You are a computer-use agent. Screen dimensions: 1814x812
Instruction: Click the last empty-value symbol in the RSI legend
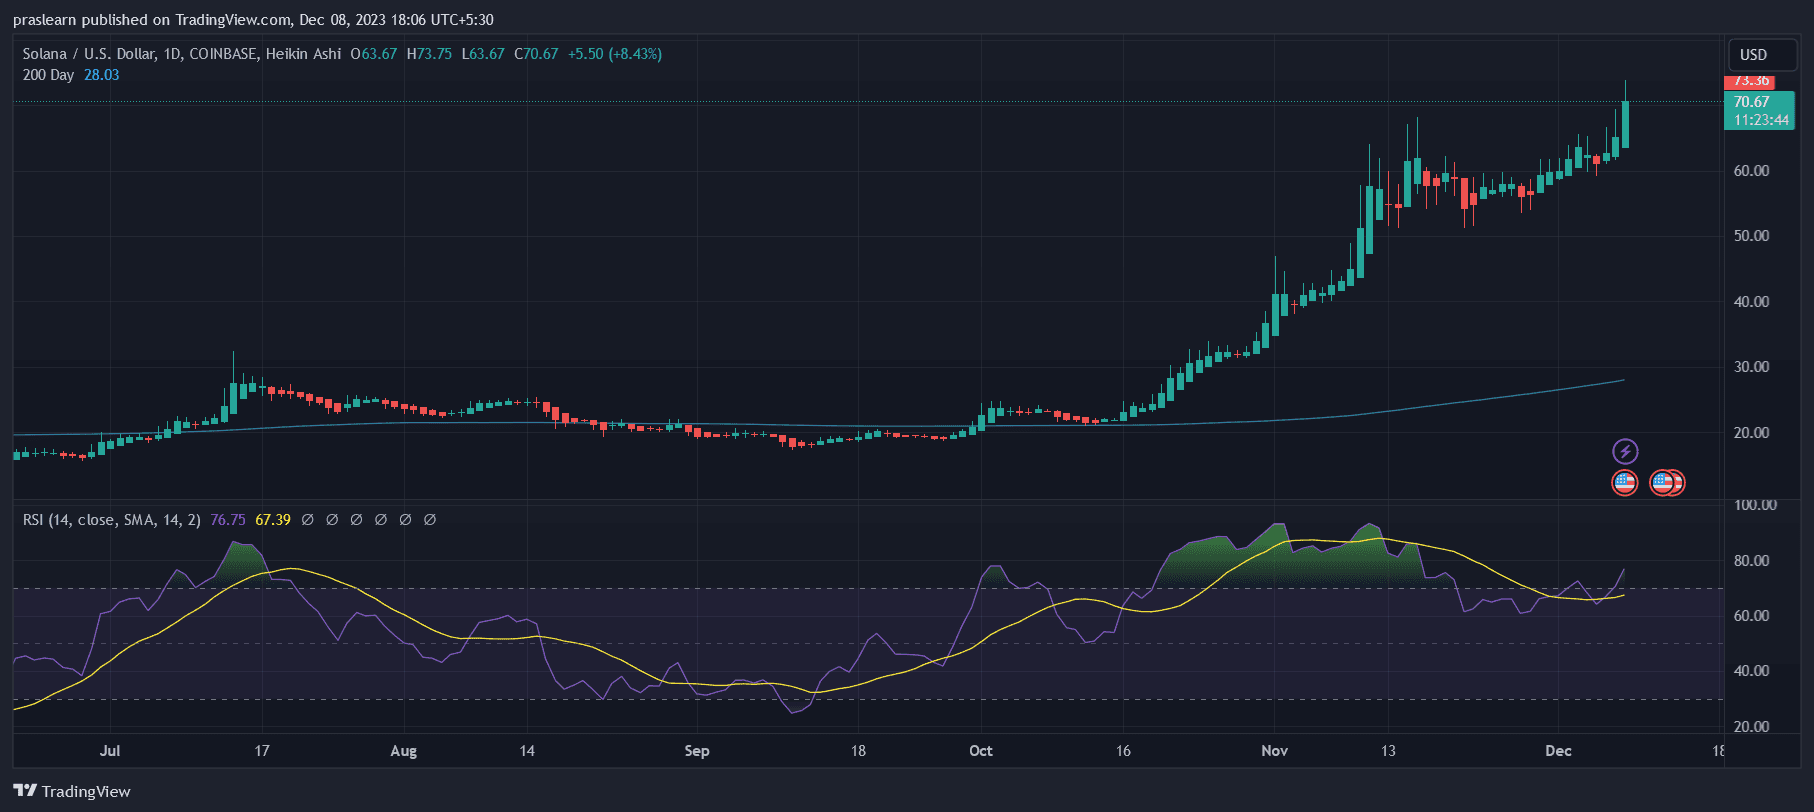click(x=430, y=520)
